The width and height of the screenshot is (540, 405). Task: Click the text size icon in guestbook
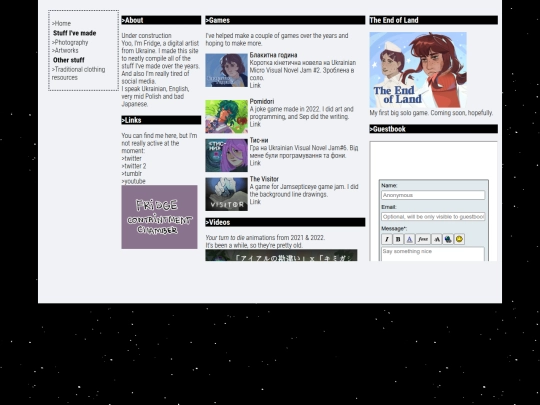[x=437, y=239]
